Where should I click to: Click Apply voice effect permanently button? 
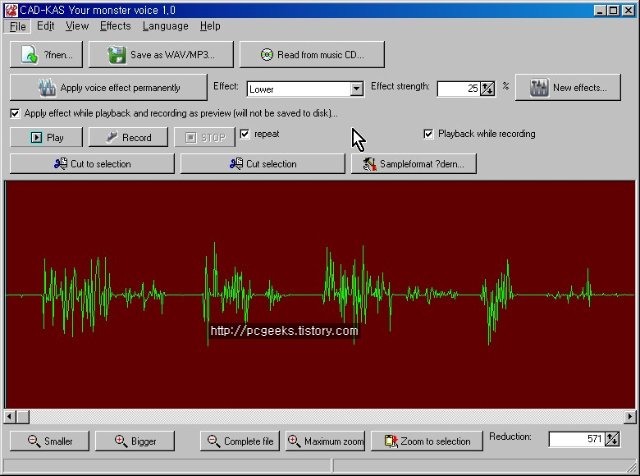pyautogui.click(x=109, y=87)
